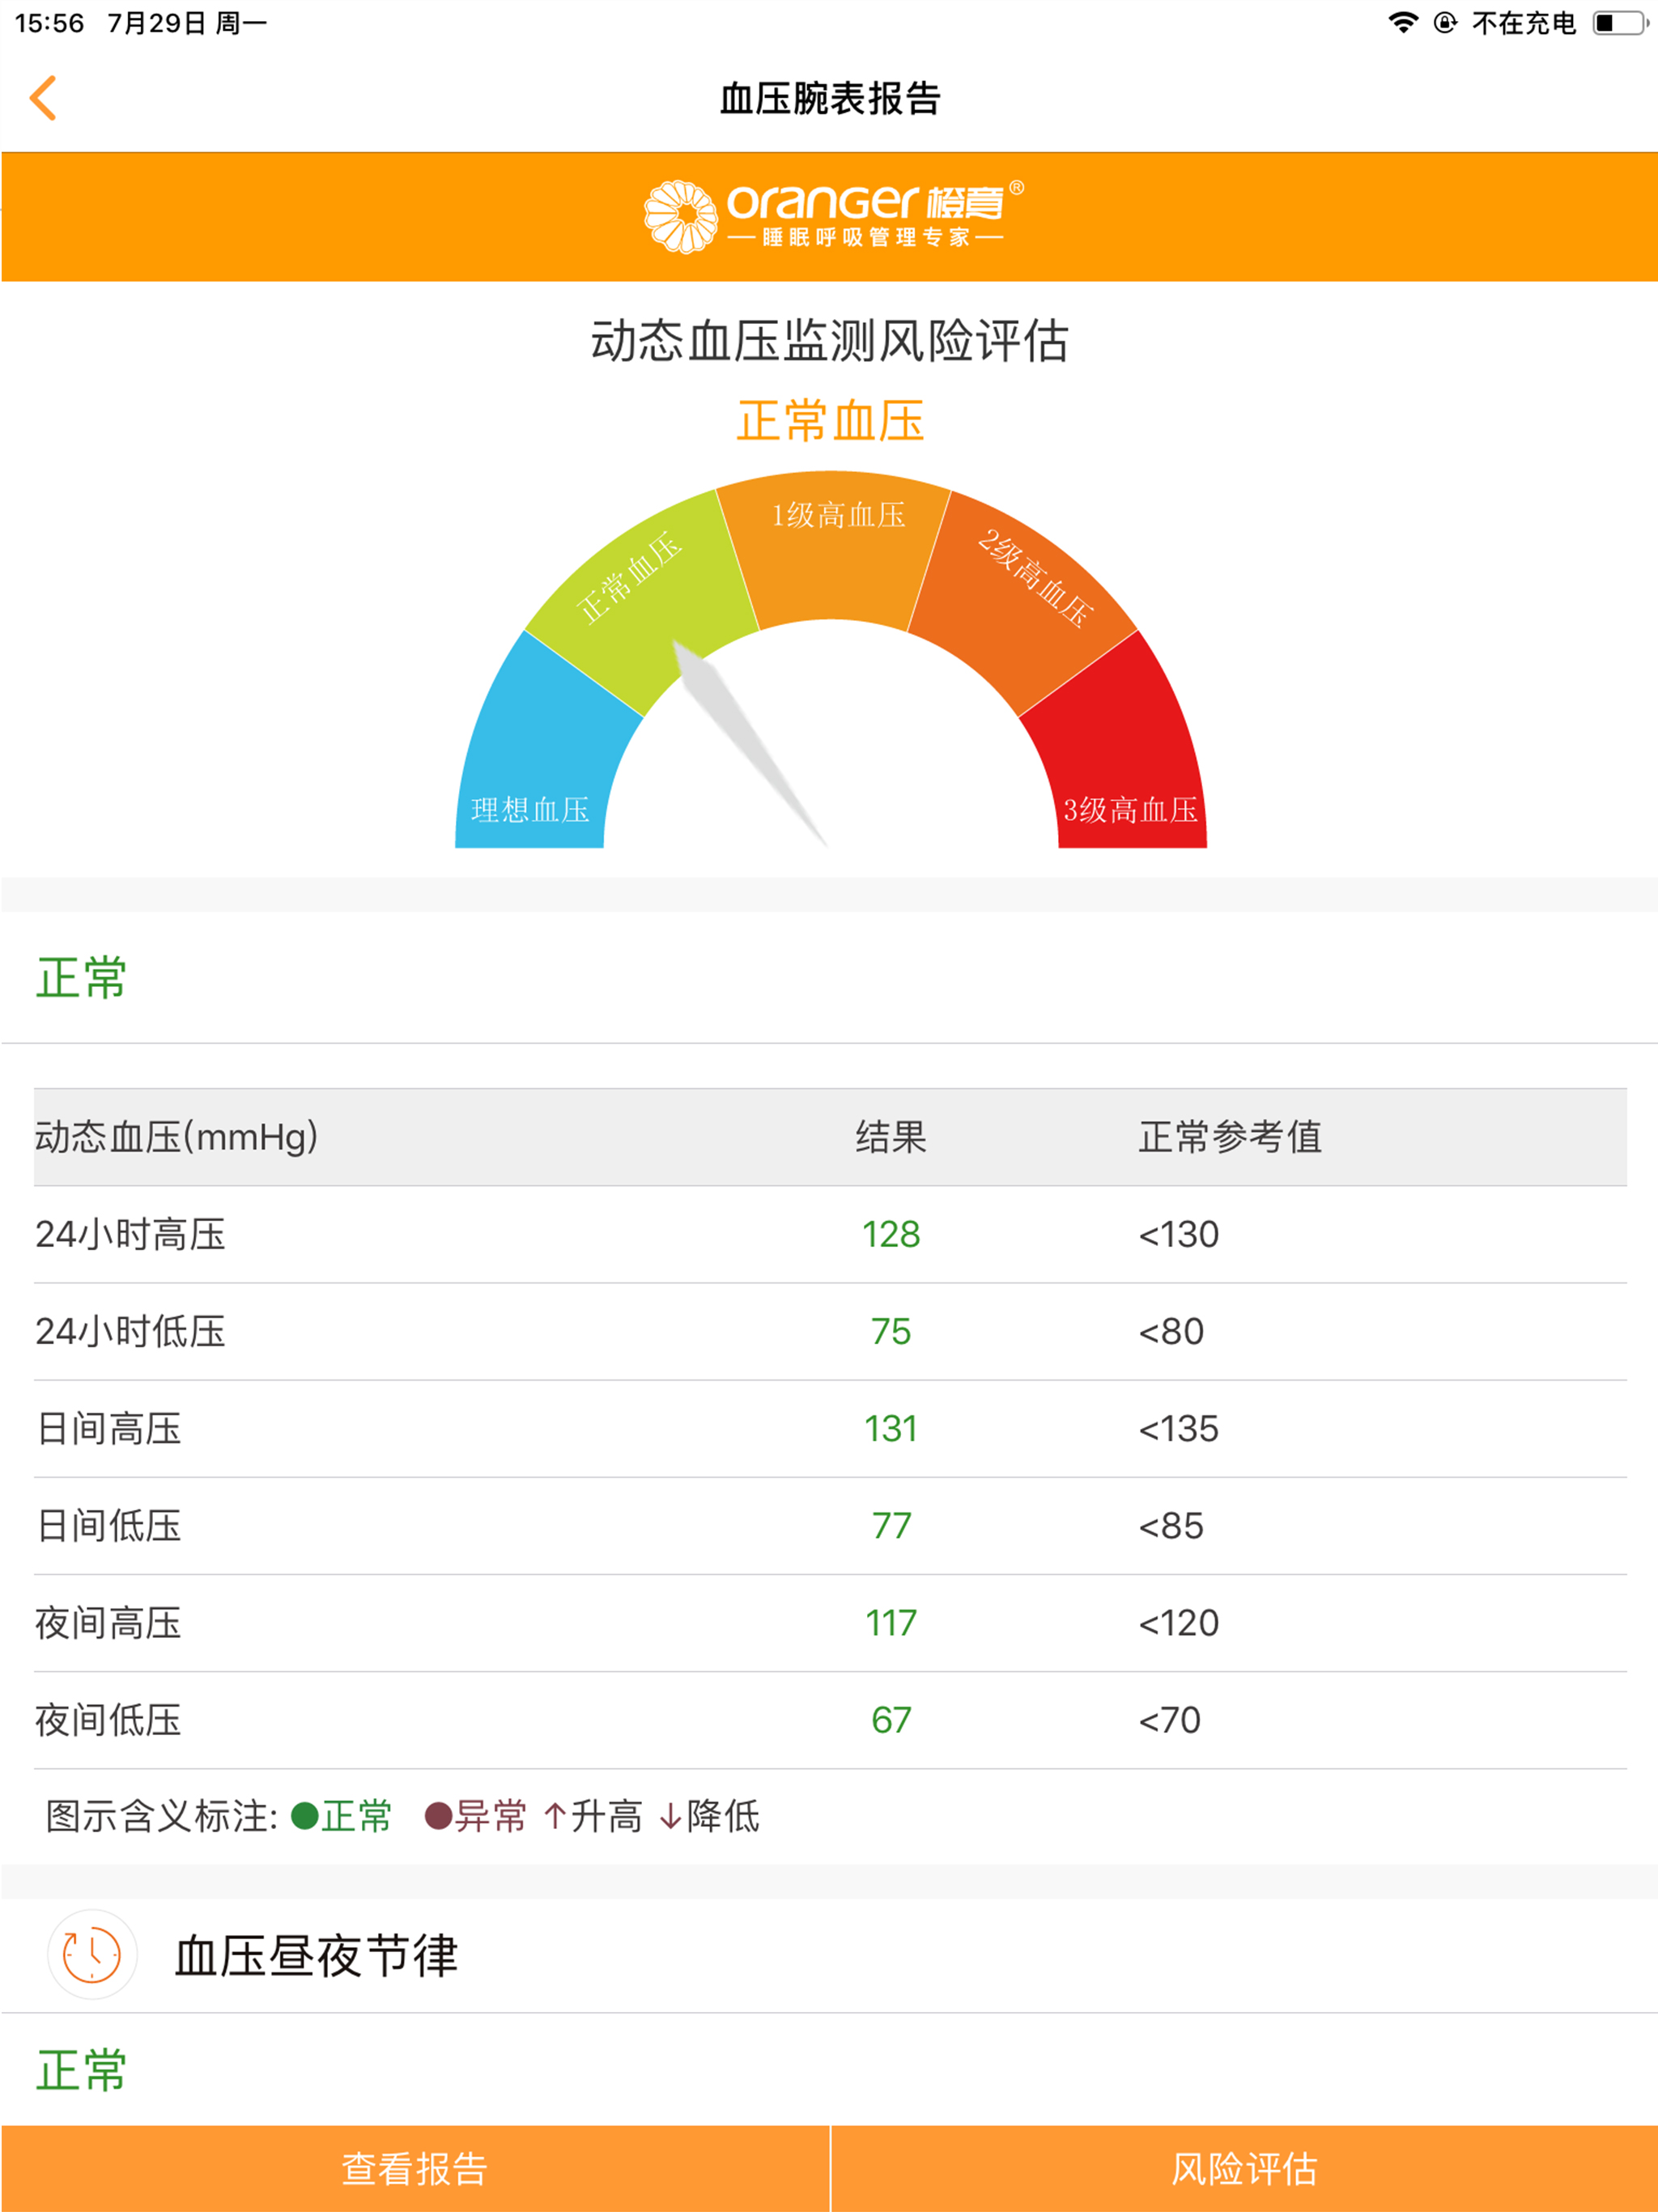Open the 查看报告 tab

point(415,2168)
